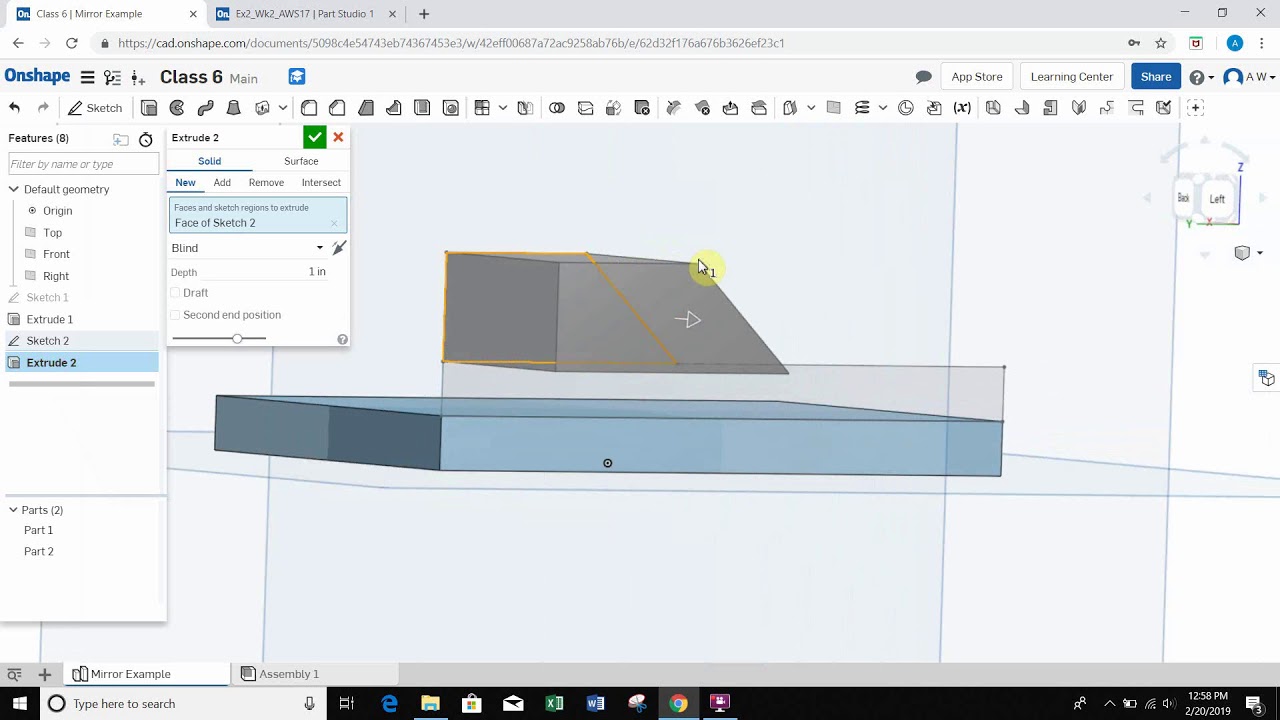
Task: Collapse the Parts (2) list
Action: [13, 510]
